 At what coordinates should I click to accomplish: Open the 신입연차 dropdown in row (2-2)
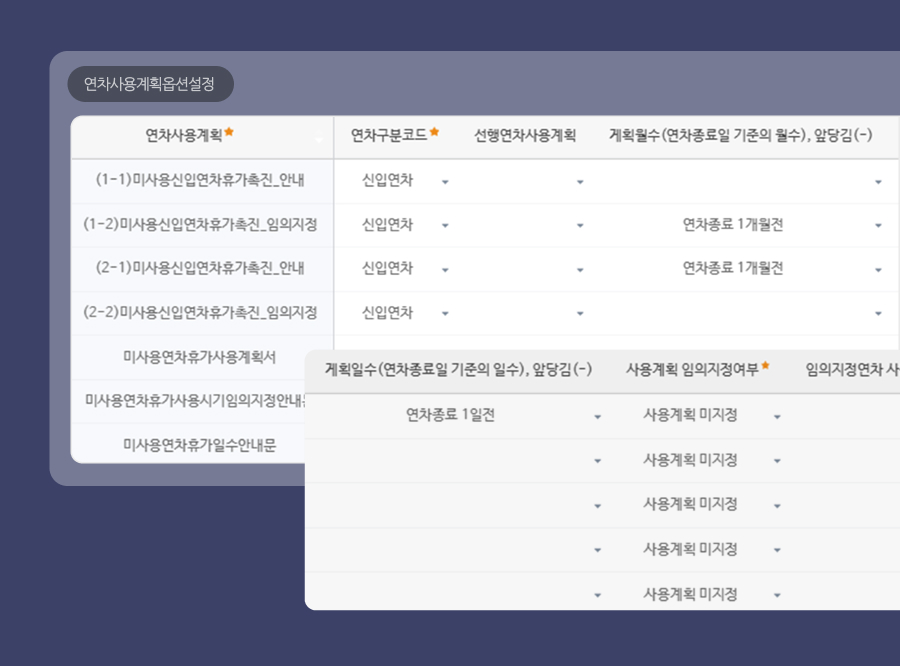point(444,312)
